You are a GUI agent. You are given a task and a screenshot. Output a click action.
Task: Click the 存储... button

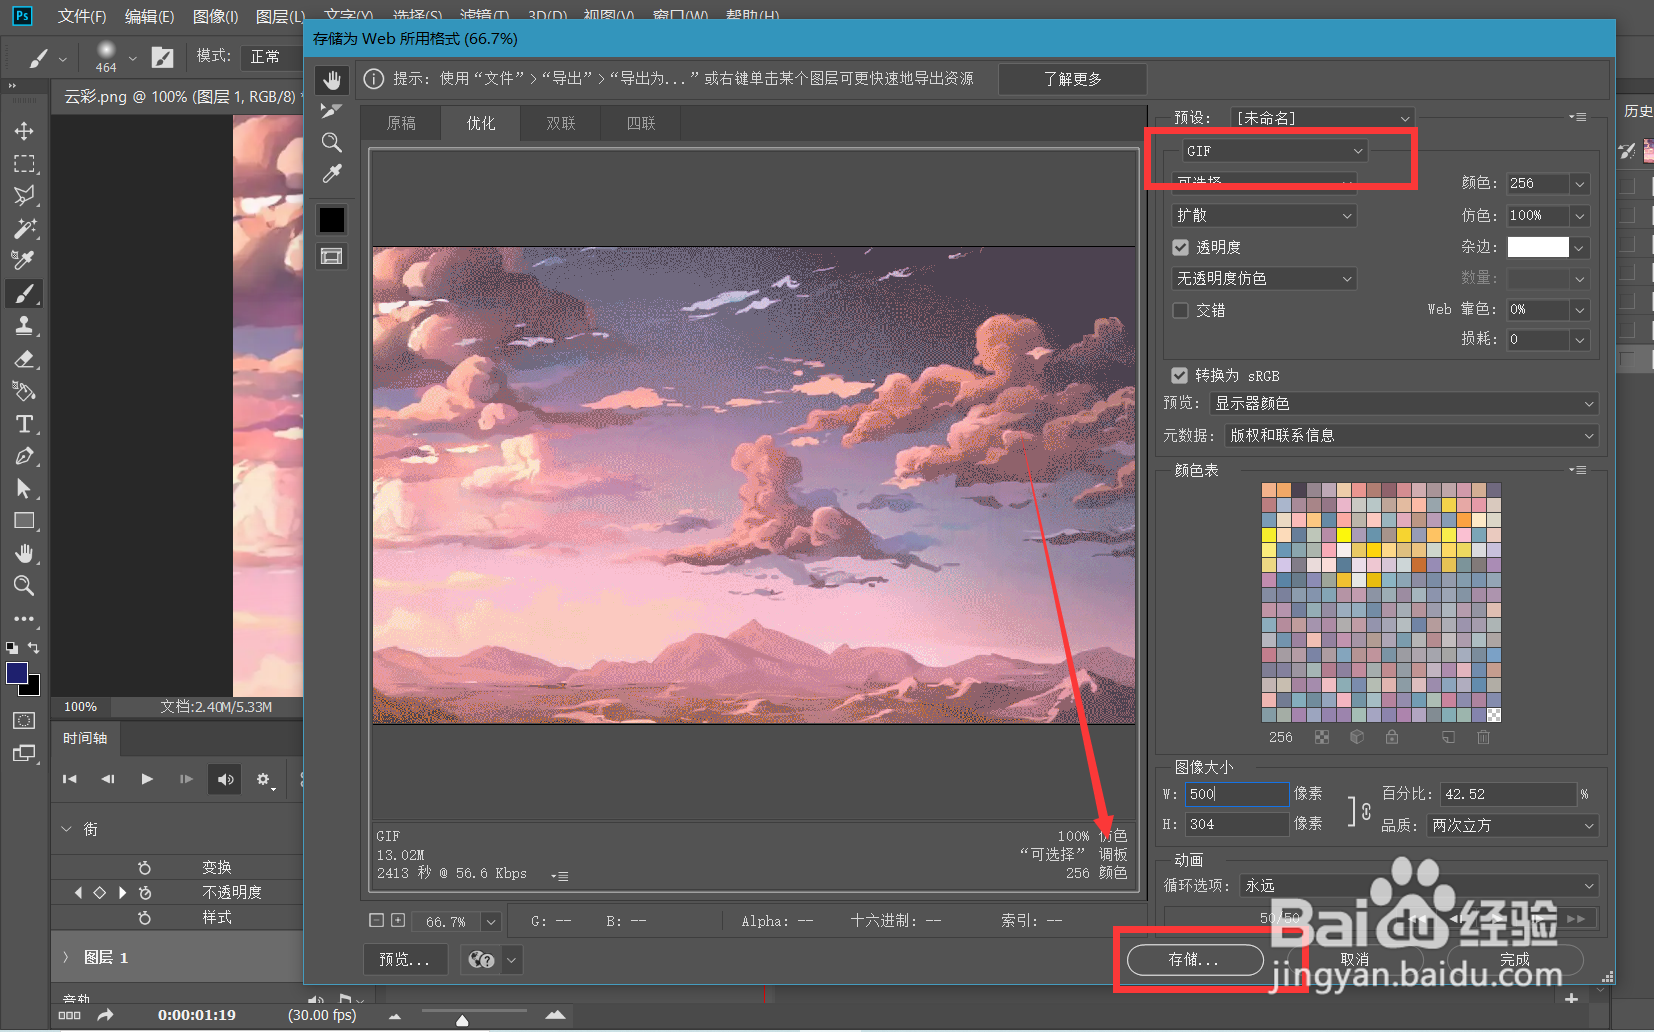pyautogui.click(x=1195, y=960)
